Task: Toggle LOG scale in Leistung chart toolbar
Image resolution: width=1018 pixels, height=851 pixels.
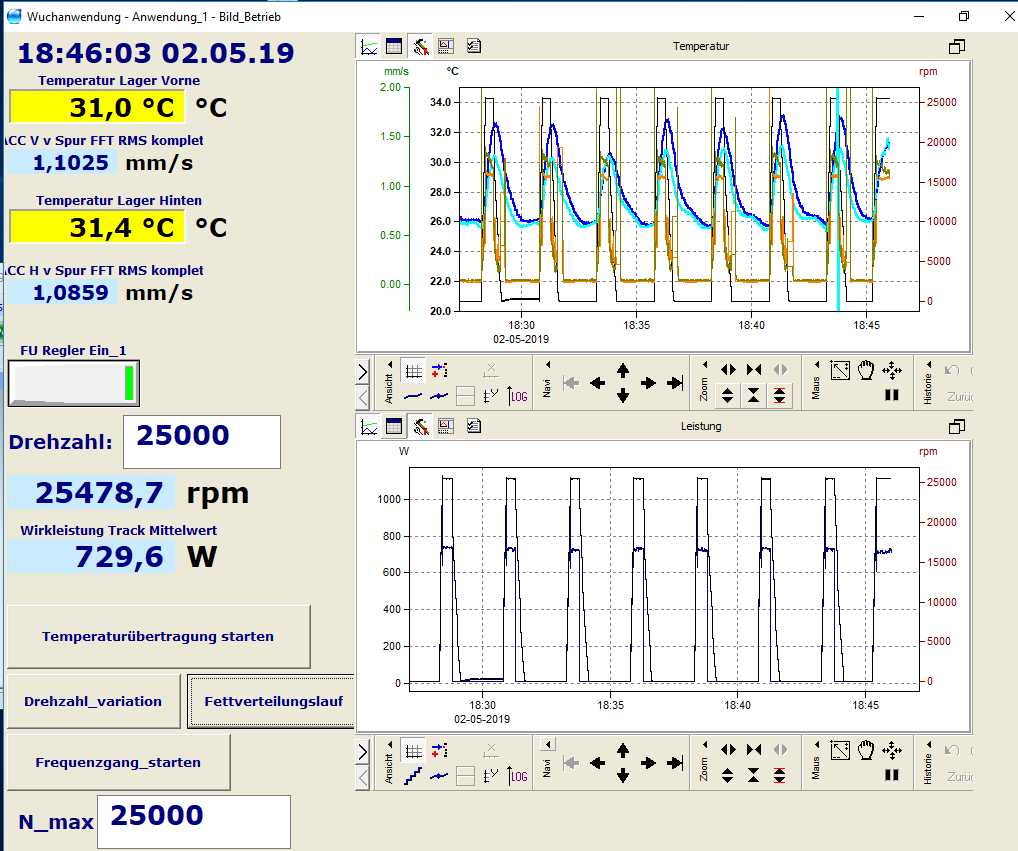Action: [x=518, y=775]
